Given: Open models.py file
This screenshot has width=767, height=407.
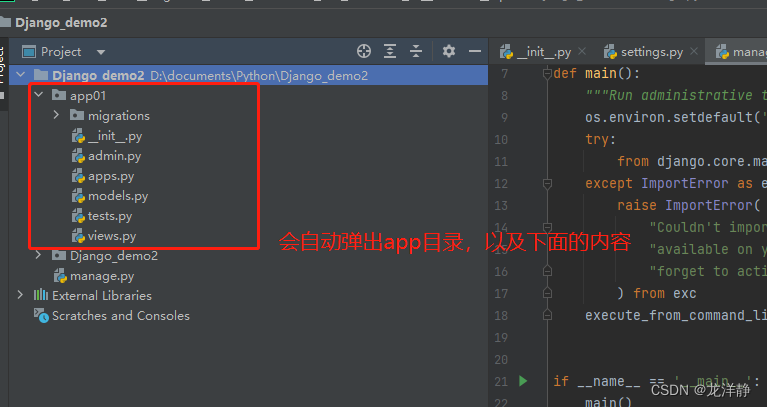Looking at the screenshot, I should tap(118, 196).
